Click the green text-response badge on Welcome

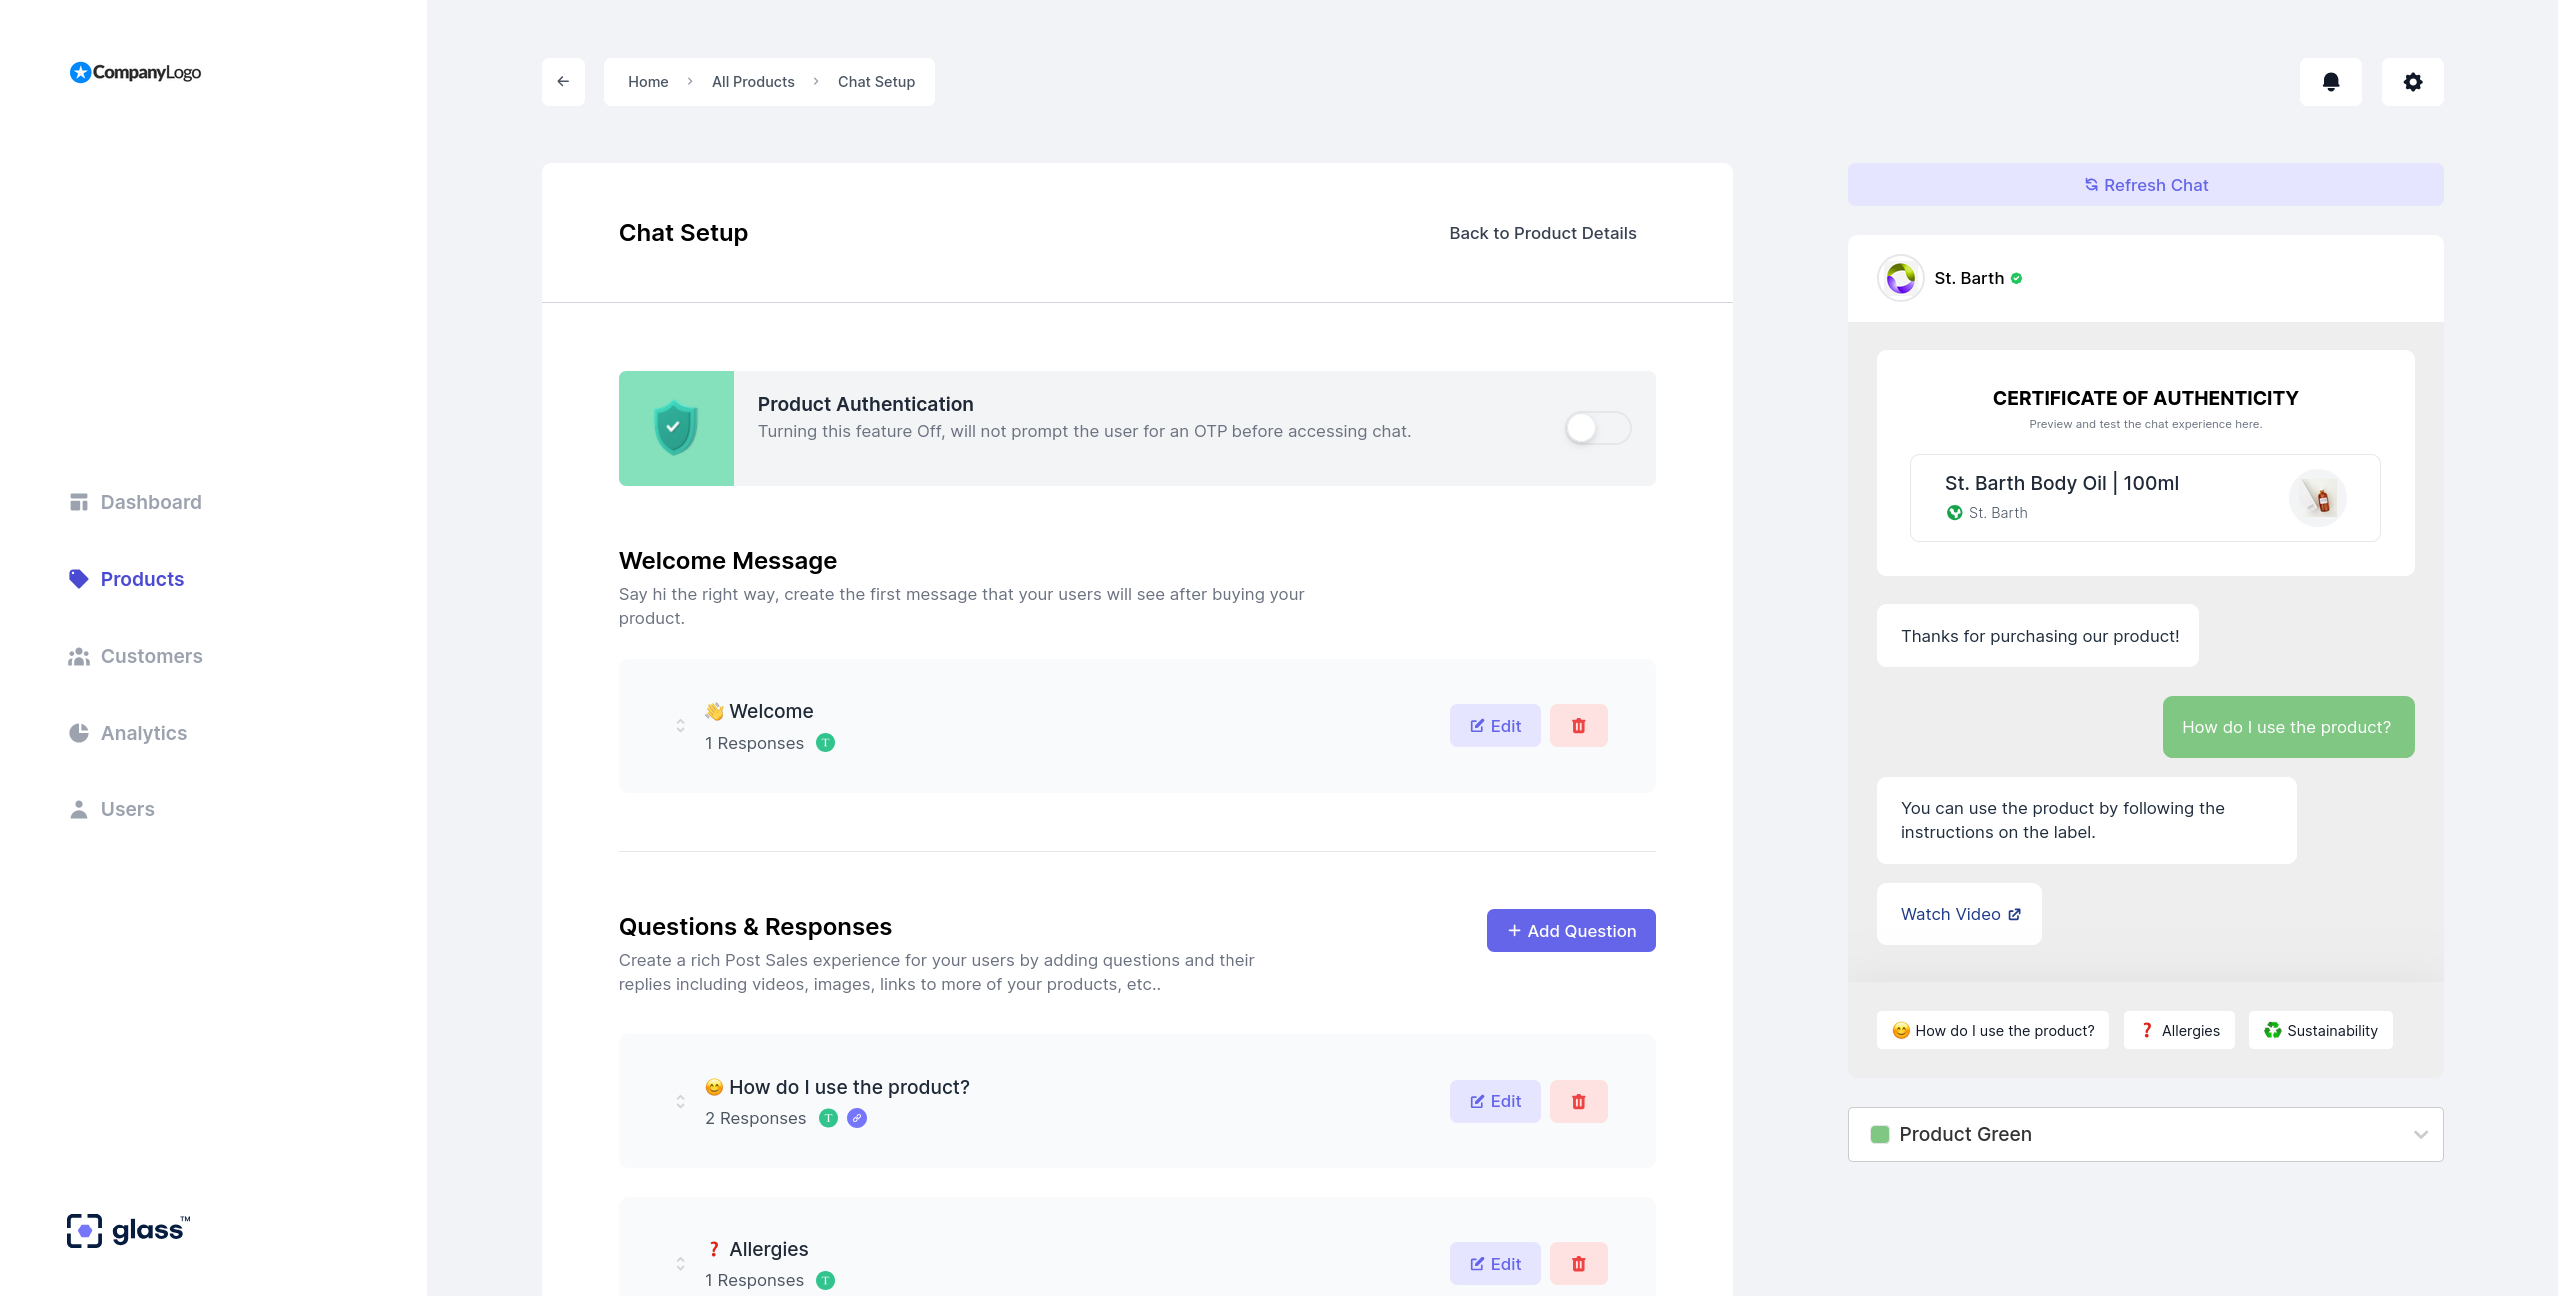(x=825, y=743)
